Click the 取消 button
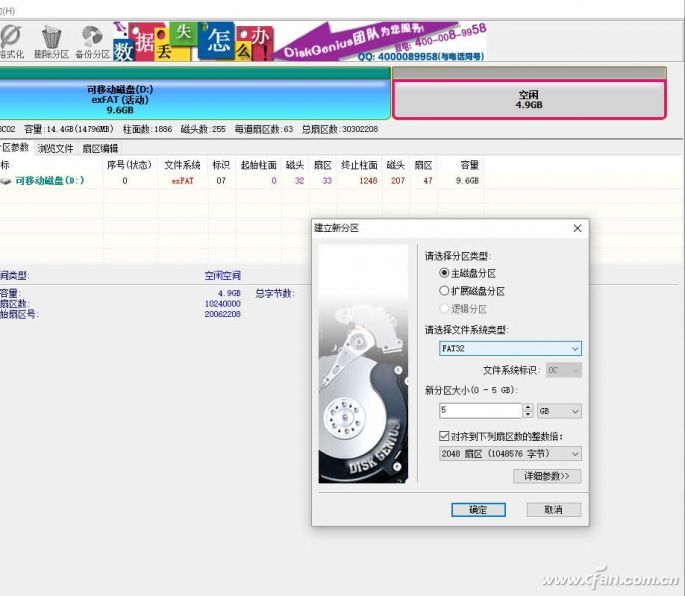The width and height of the screenshot is (685, 596). coord(553,509)
